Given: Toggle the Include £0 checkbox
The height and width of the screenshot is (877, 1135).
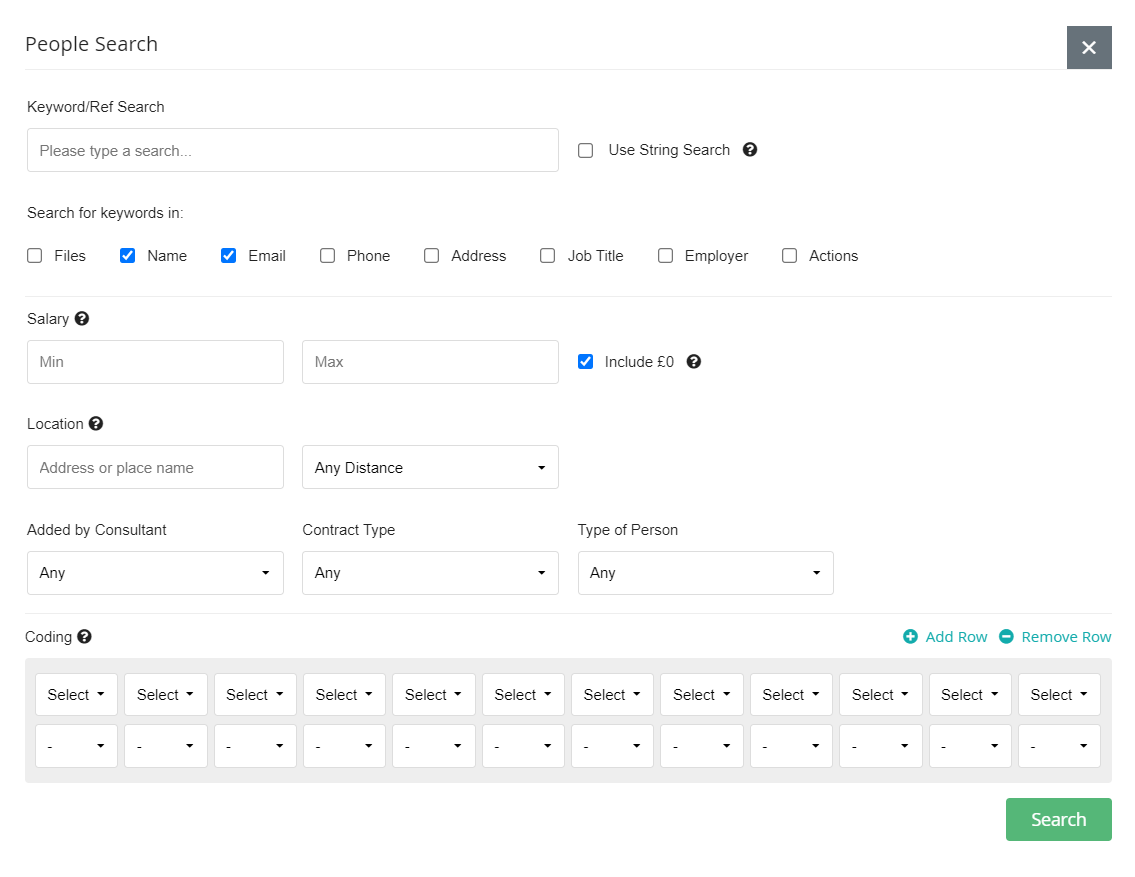Looking at the screenshot, I should click(x=586, y=362).
